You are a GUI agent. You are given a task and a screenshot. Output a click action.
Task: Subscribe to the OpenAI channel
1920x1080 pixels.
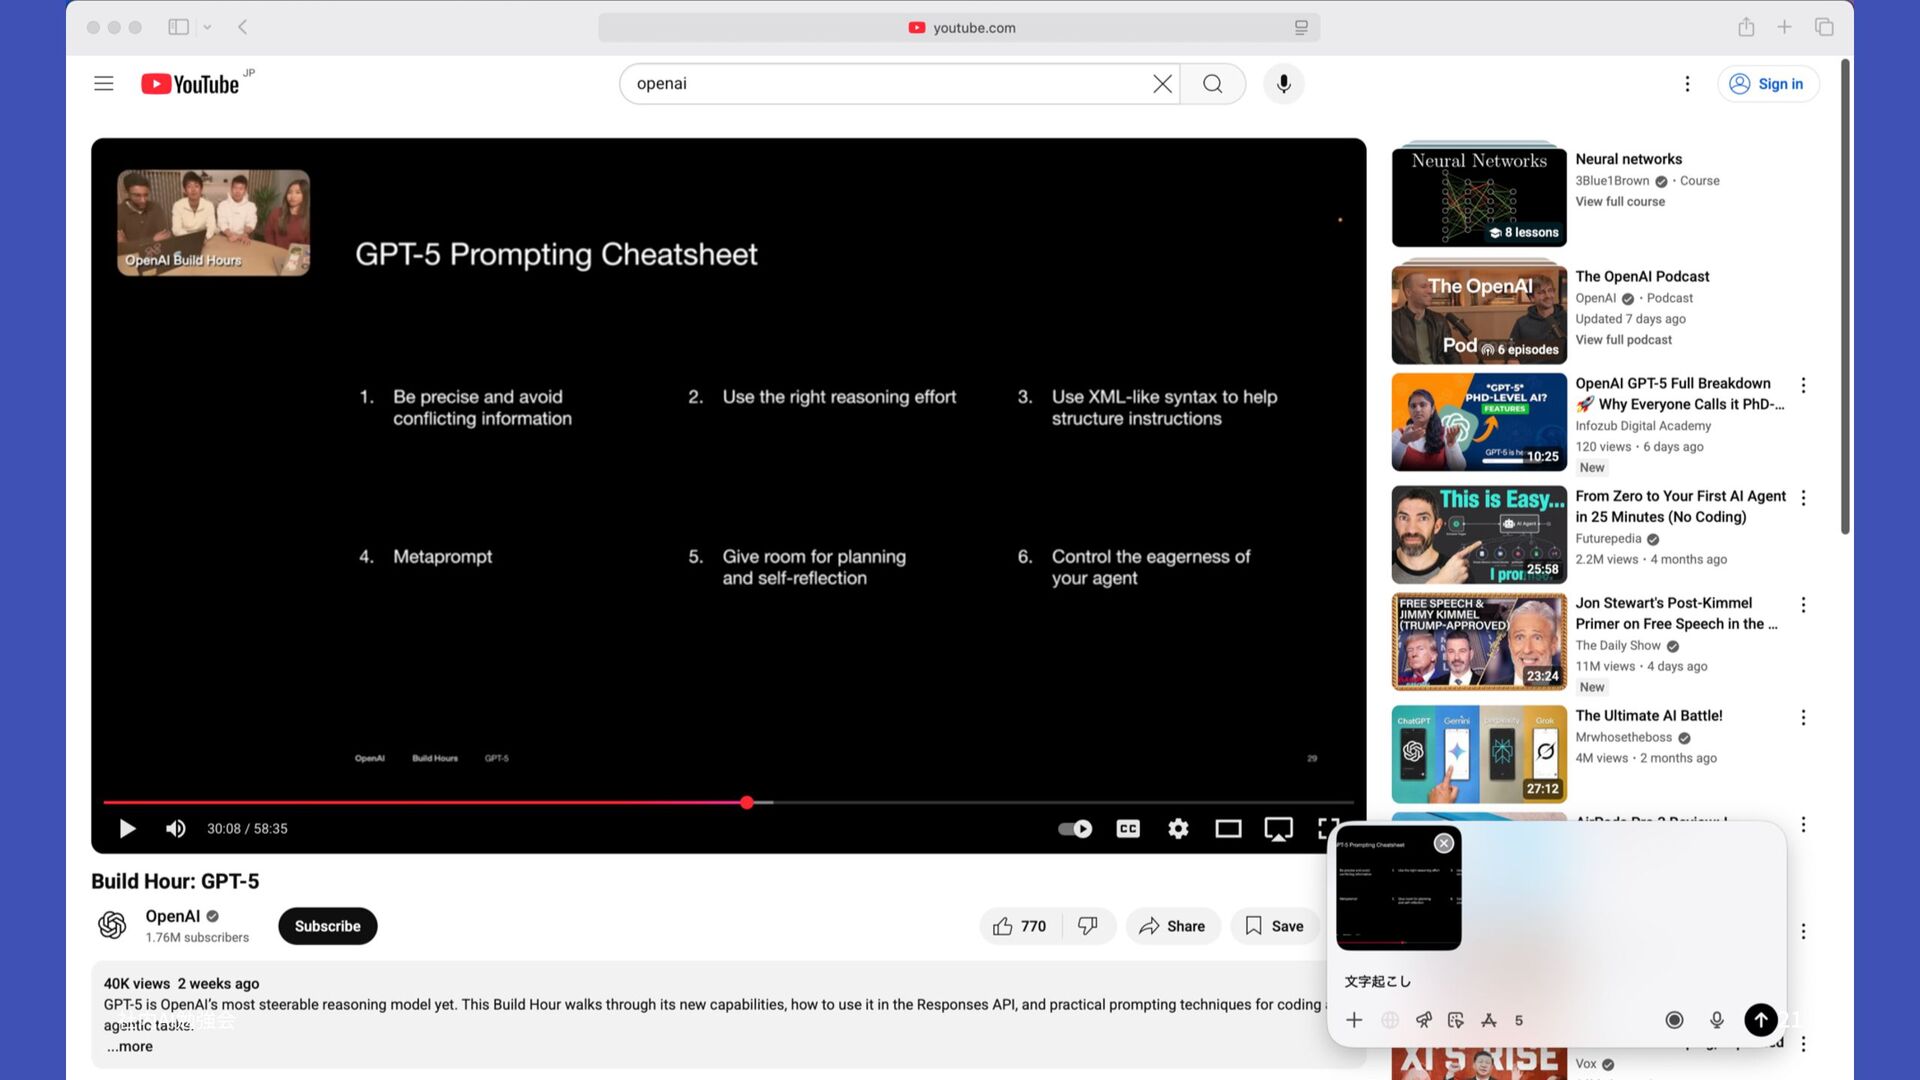click(327, 926)
